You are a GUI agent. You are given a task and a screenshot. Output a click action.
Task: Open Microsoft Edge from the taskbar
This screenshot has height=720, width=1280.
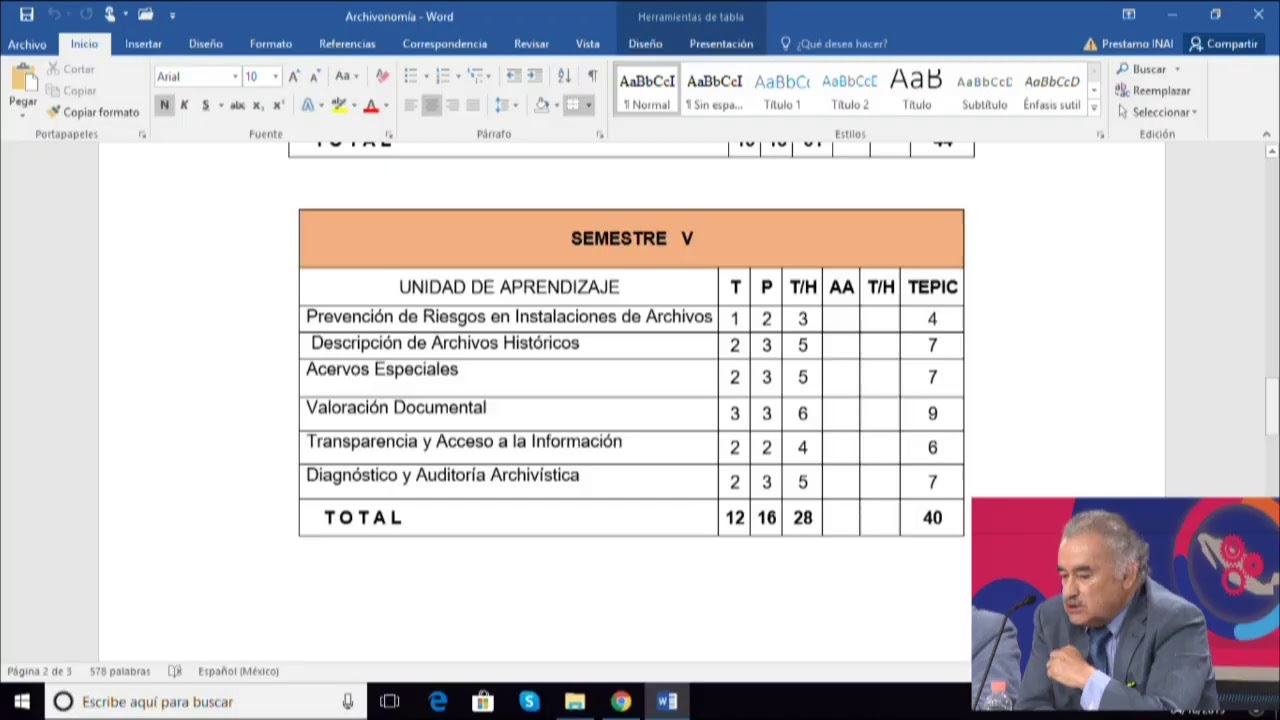click(438, 702)
